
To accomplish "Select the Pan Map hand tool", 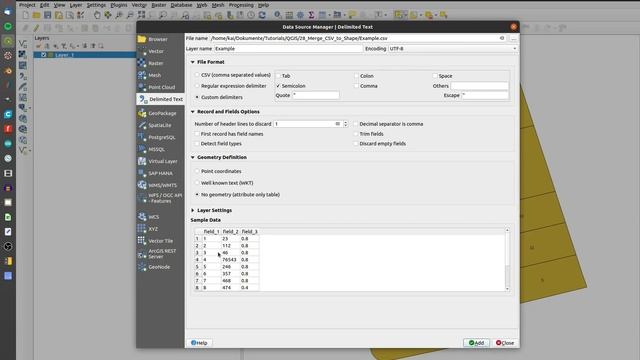I will pos(97,15).
